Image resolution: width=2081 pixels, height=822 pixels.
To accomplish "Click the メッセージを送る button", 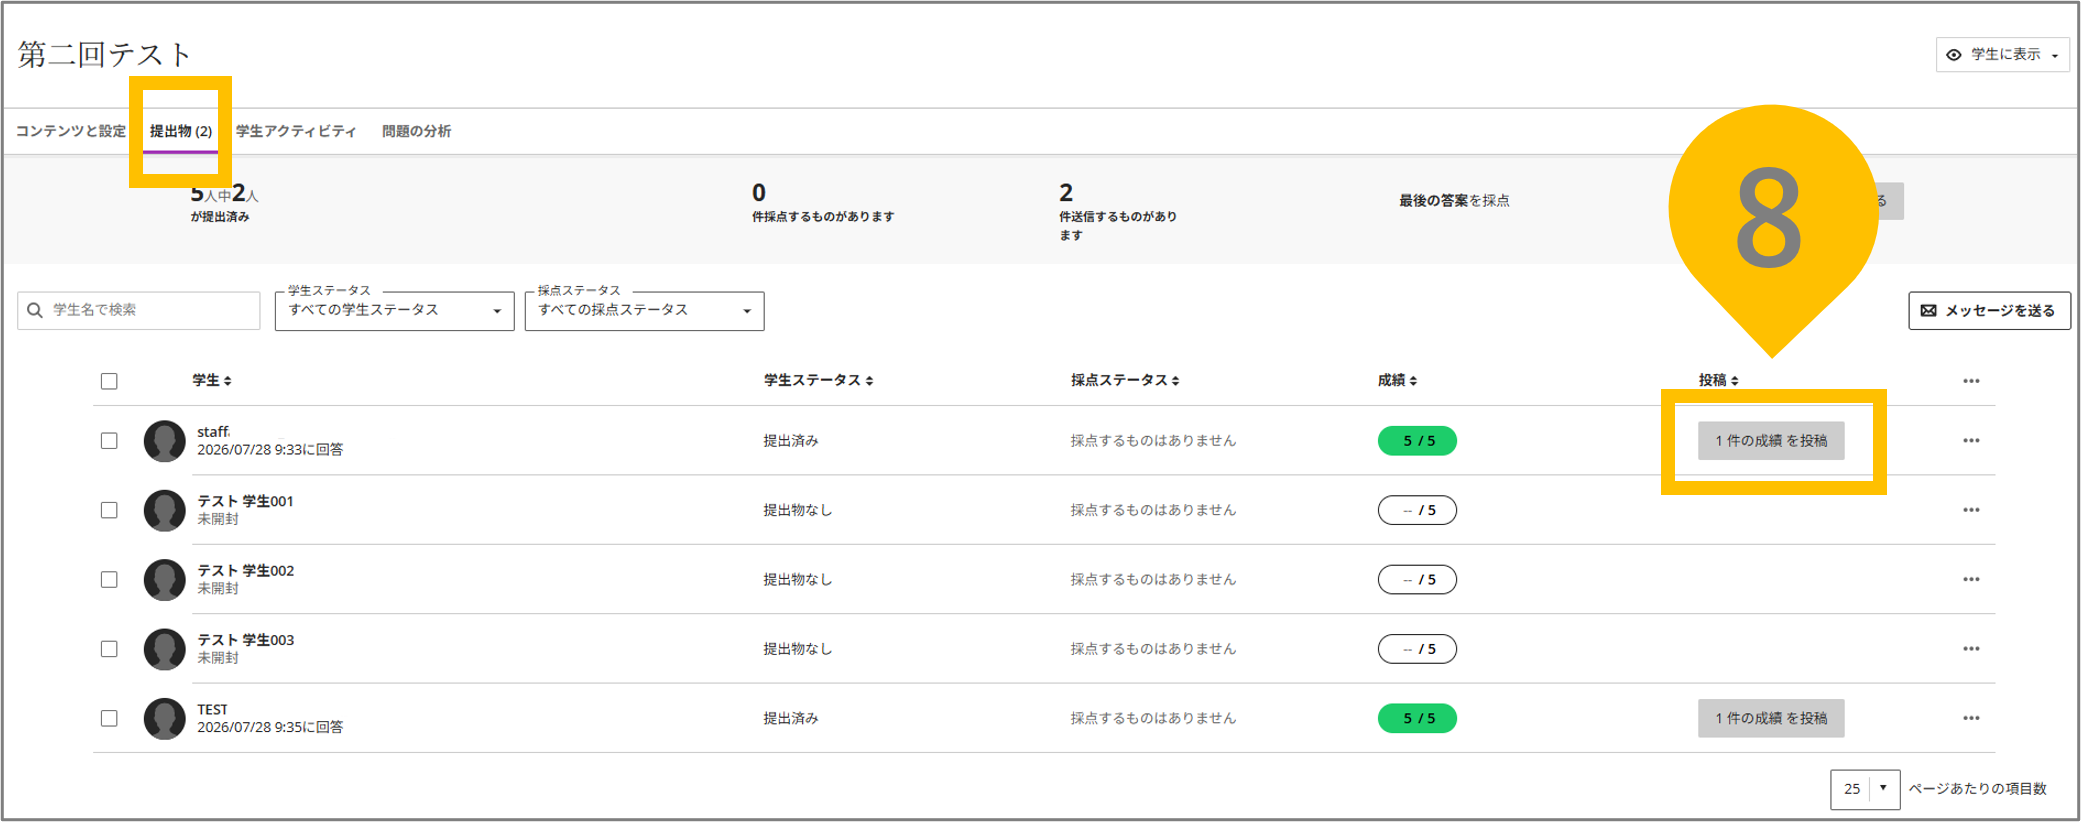I will (1989, 310).
